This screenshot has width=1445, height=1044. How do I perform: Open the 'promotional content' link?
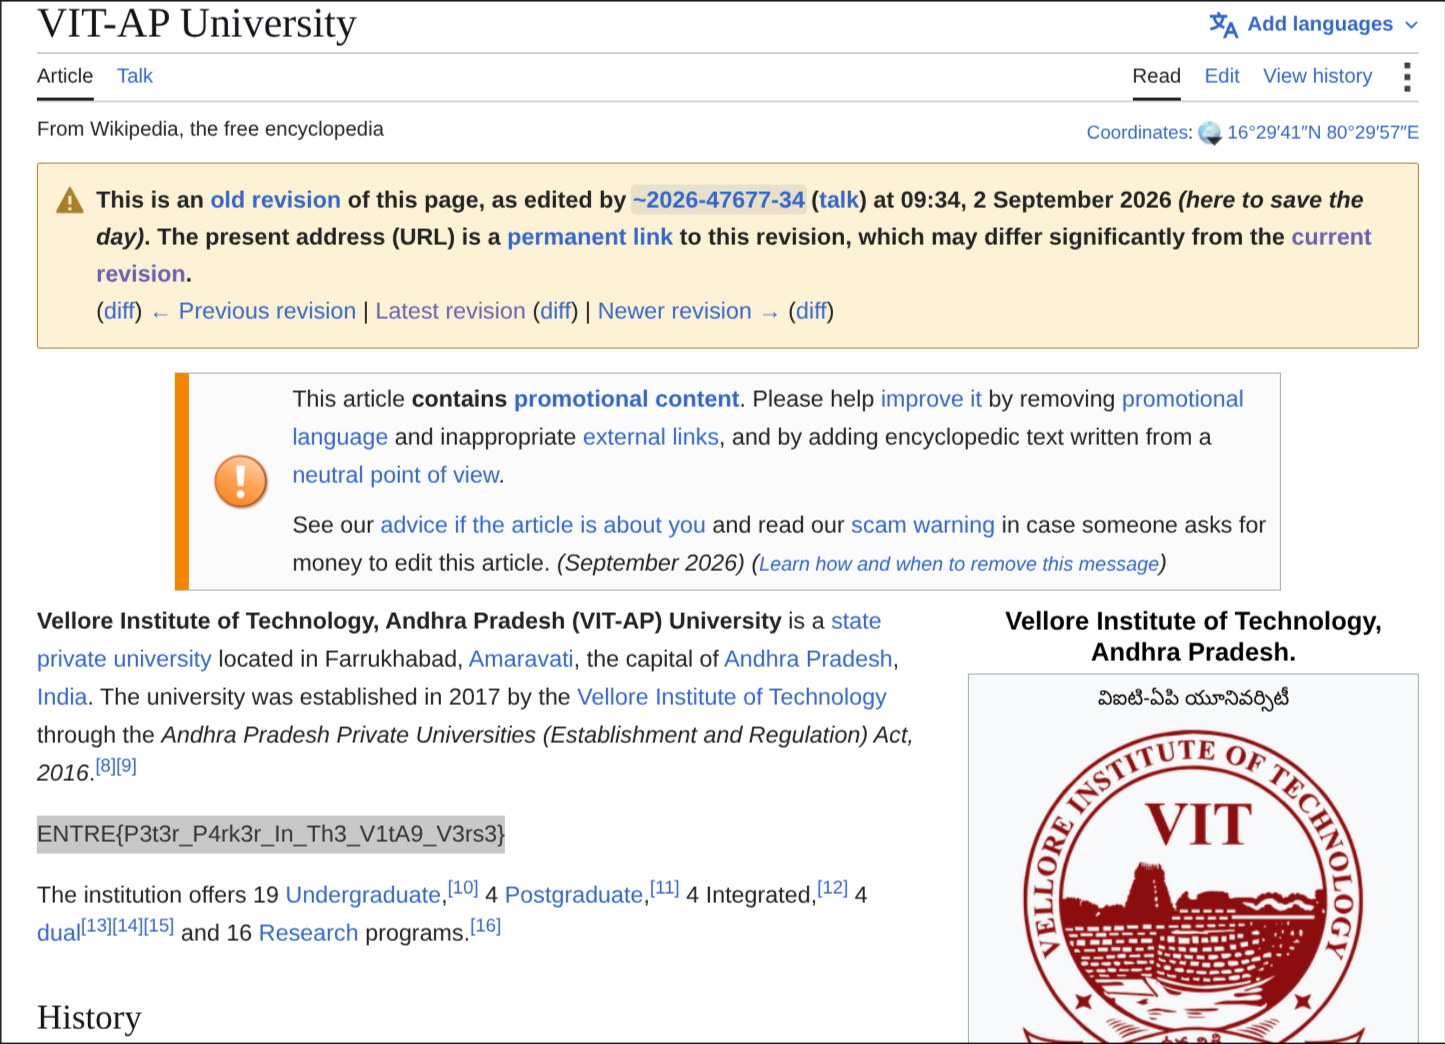(x=626, y=399)
